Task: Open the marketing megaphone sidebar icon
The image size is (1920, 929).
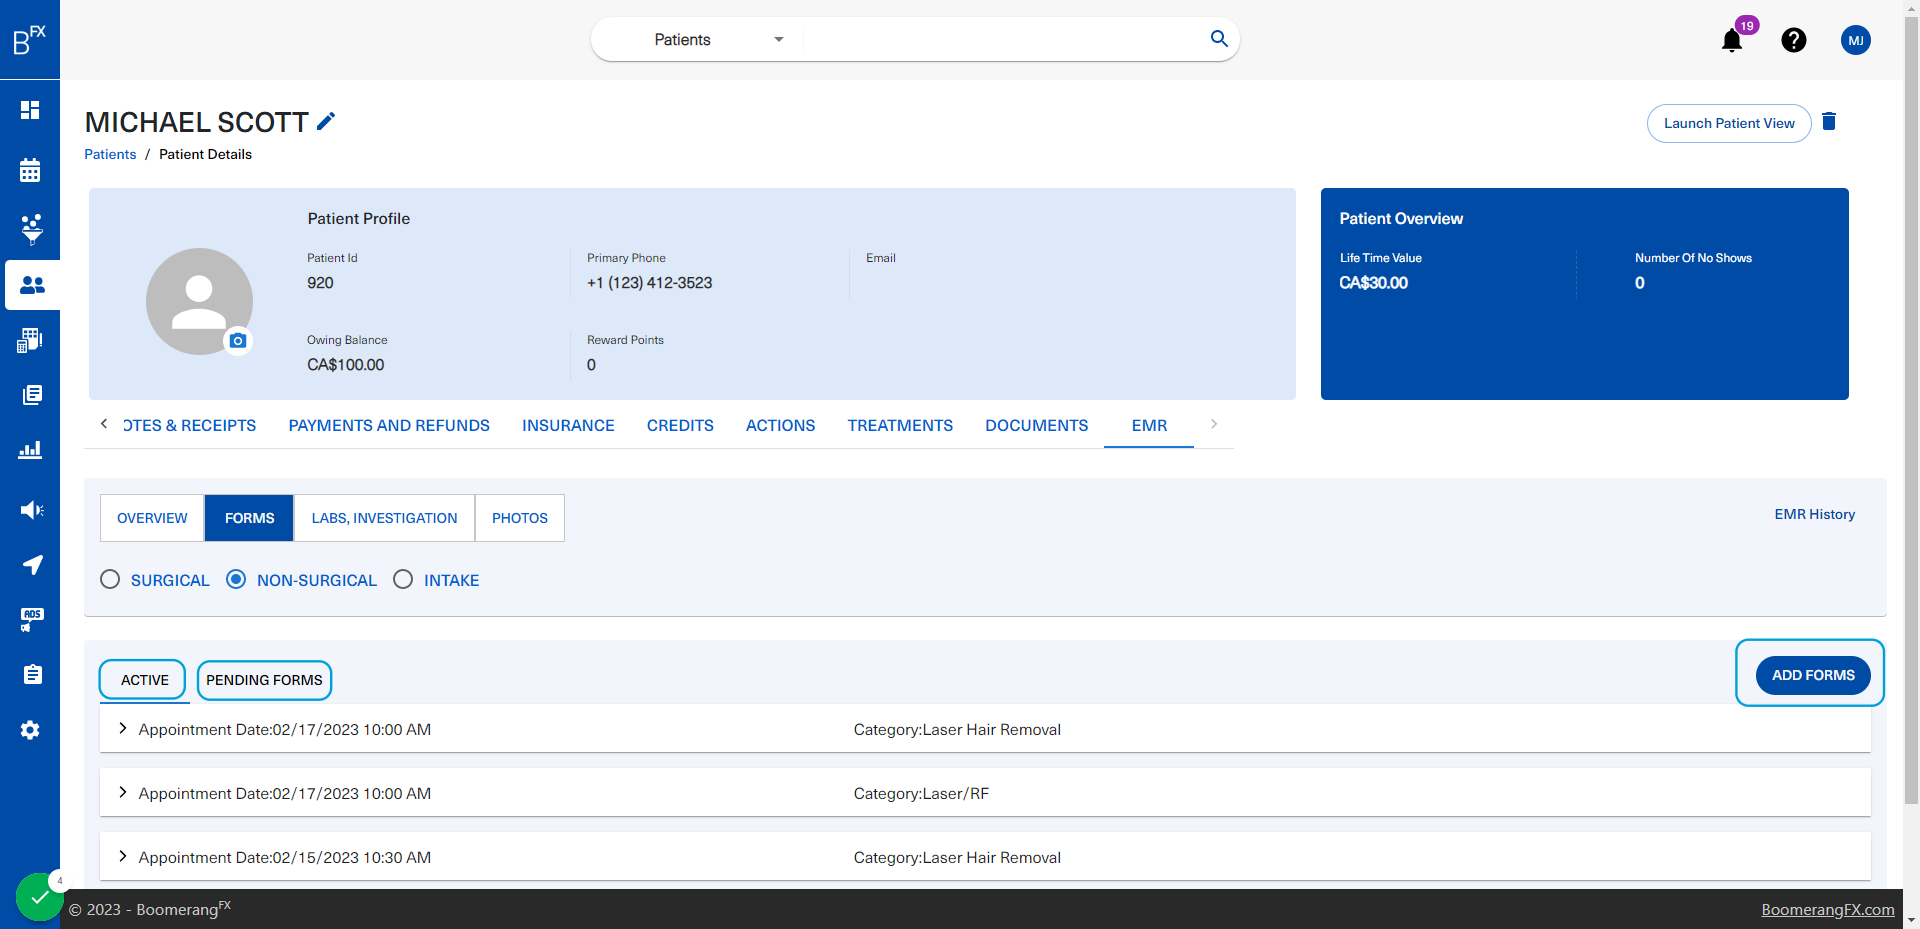Action: tap(32, 510)
